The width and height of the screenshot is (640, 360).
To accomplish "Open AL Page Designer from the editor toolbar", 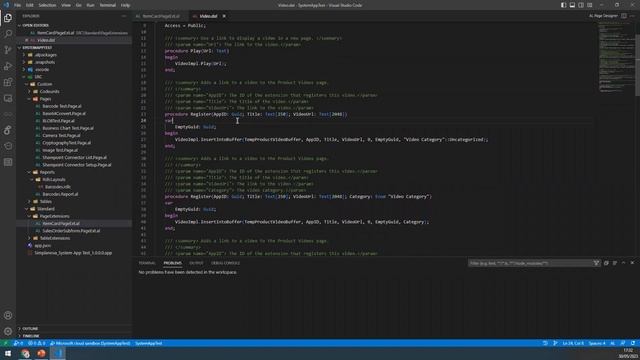I will click(603, 16).
